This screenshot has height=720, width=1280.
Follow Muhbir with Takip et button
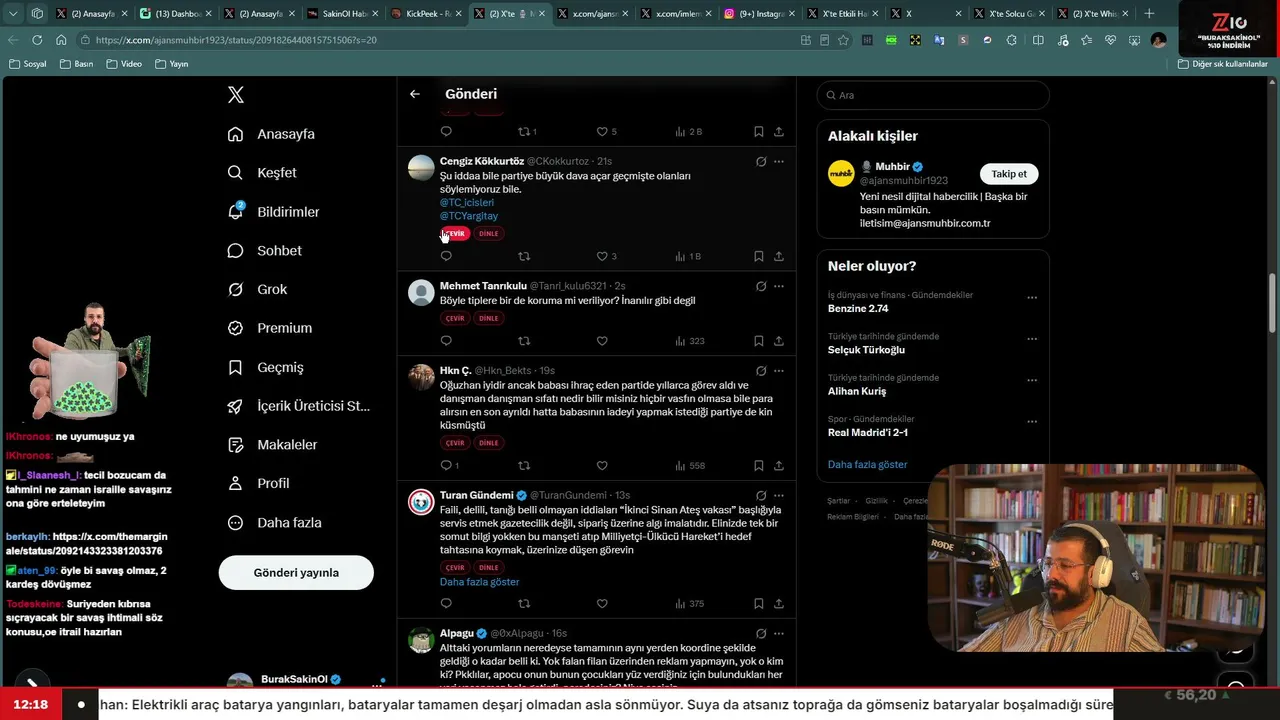(1009, 174)
